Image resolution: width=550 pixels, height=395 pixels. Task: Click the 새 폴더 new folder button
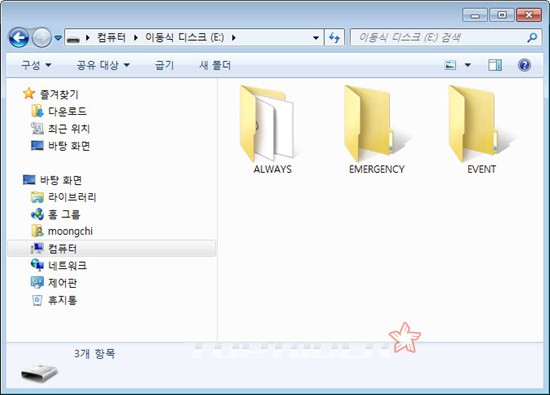click(x=215, y=65)
